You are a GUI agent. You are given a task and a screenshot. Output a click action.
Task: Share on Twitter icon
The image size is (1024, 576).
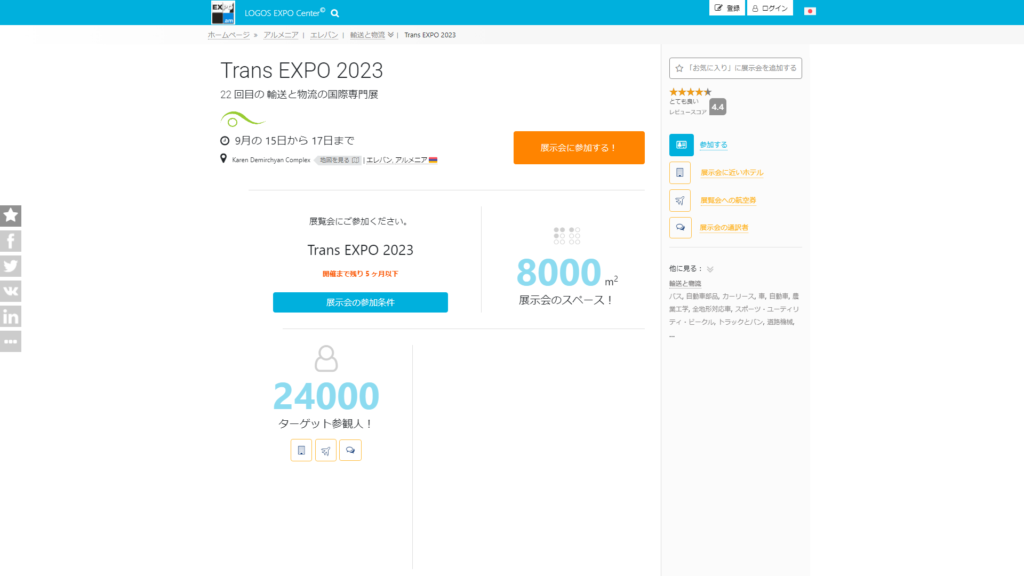point(10,266)
